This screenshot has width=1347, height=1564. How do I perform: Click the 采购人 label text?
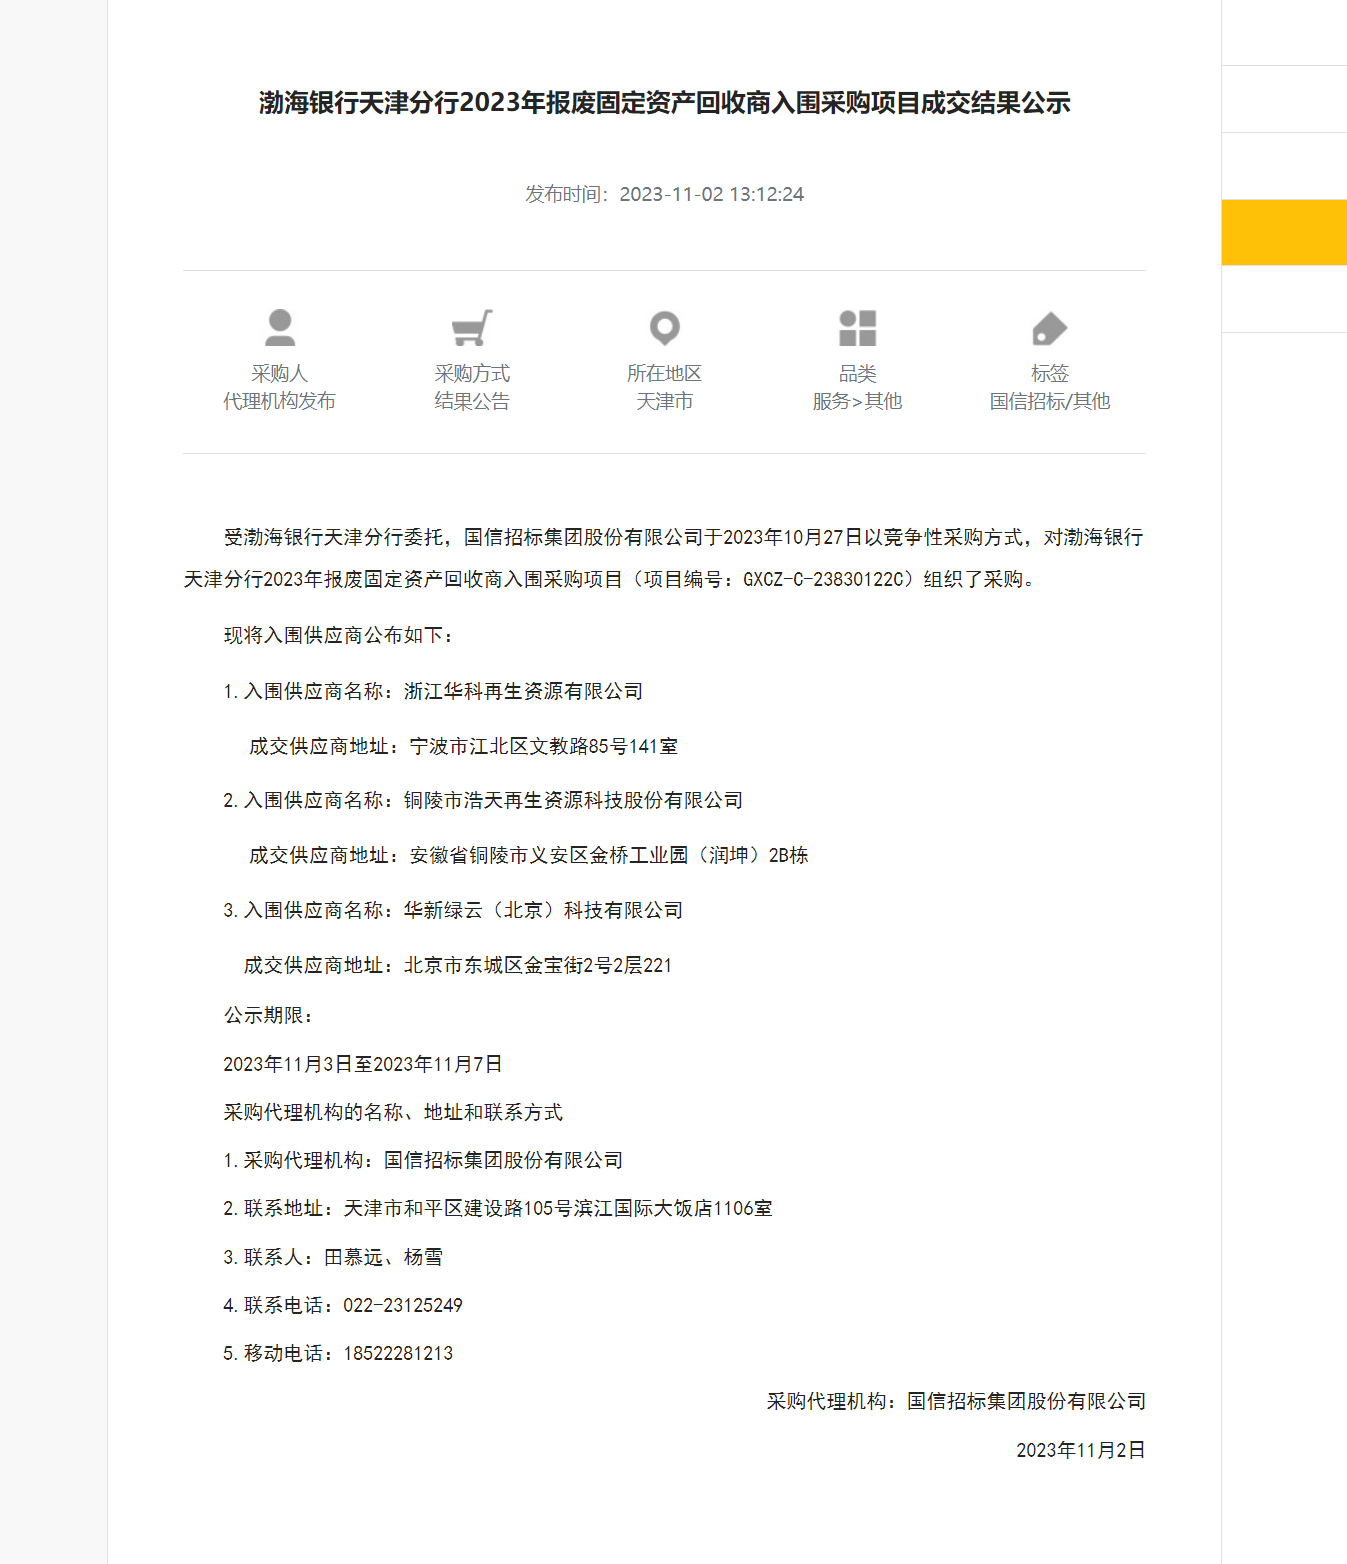pyautogui.click(x=279, y=373)
